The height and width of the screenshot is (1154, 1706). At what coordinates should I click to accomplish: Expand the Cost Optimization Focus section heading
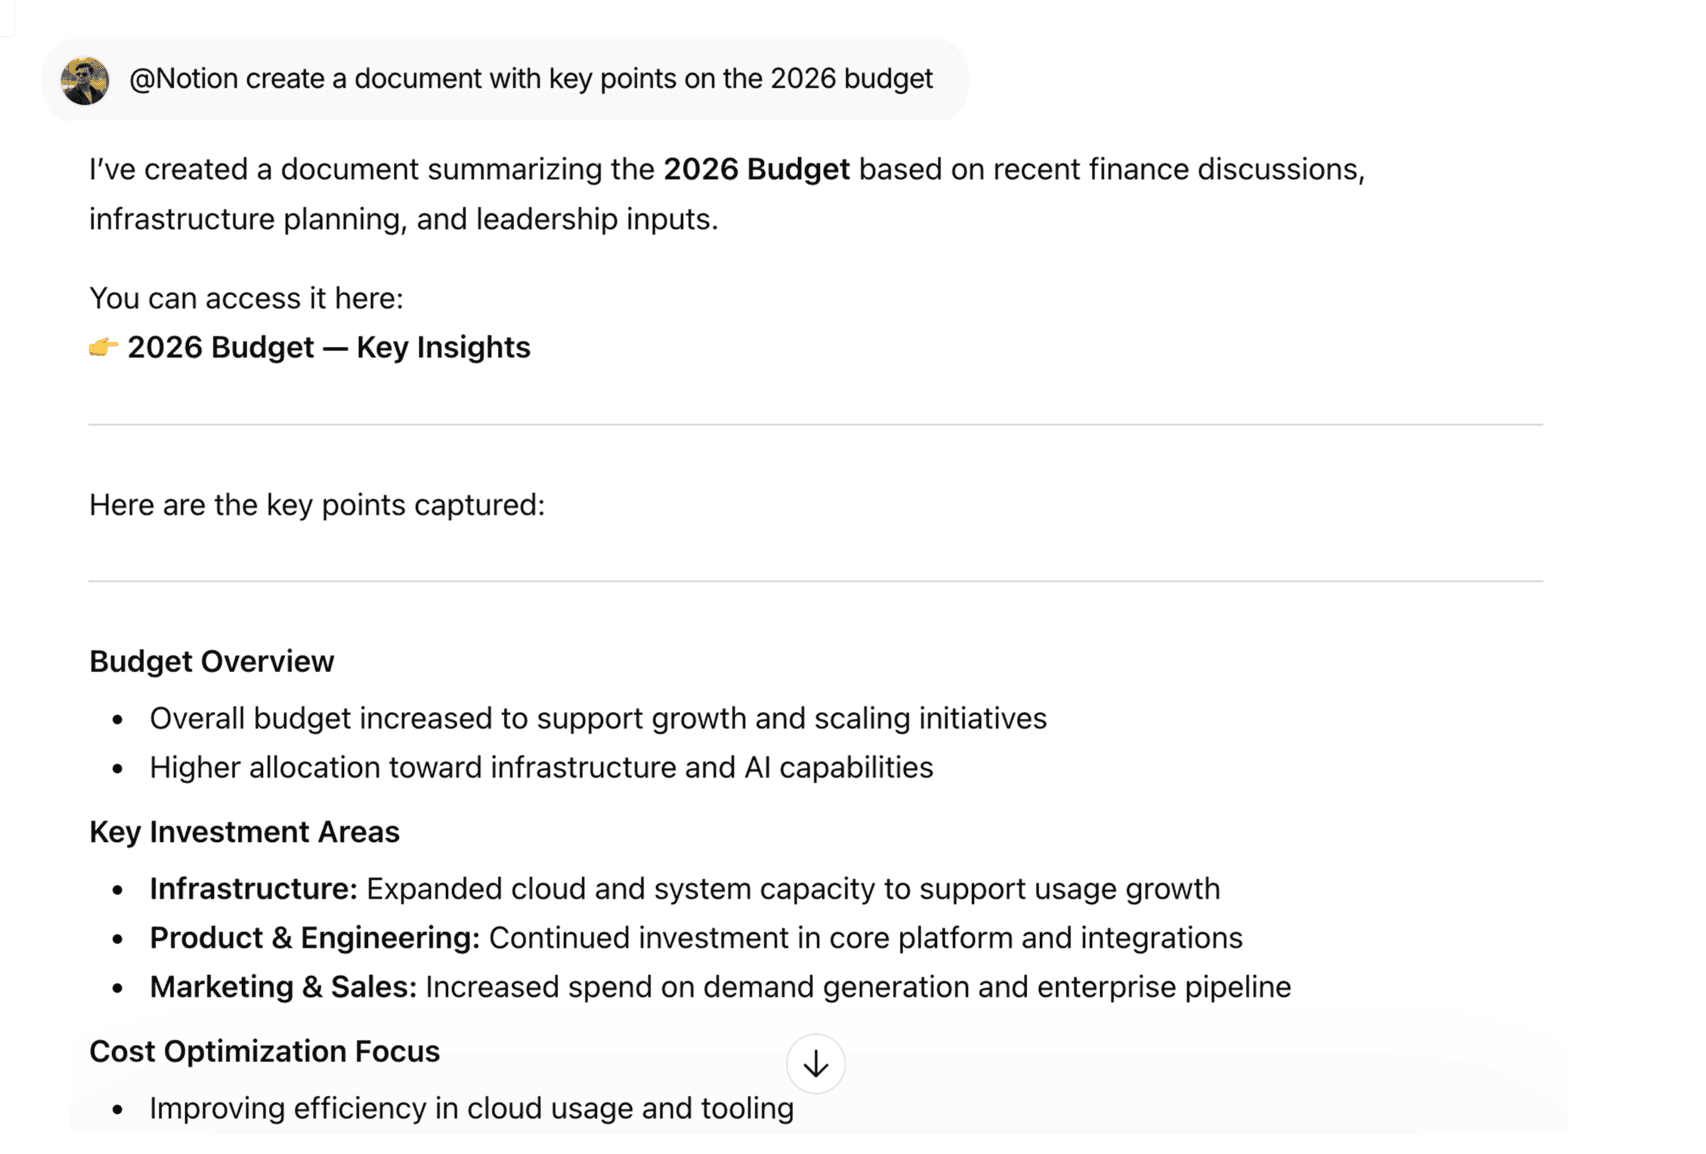264,1051
